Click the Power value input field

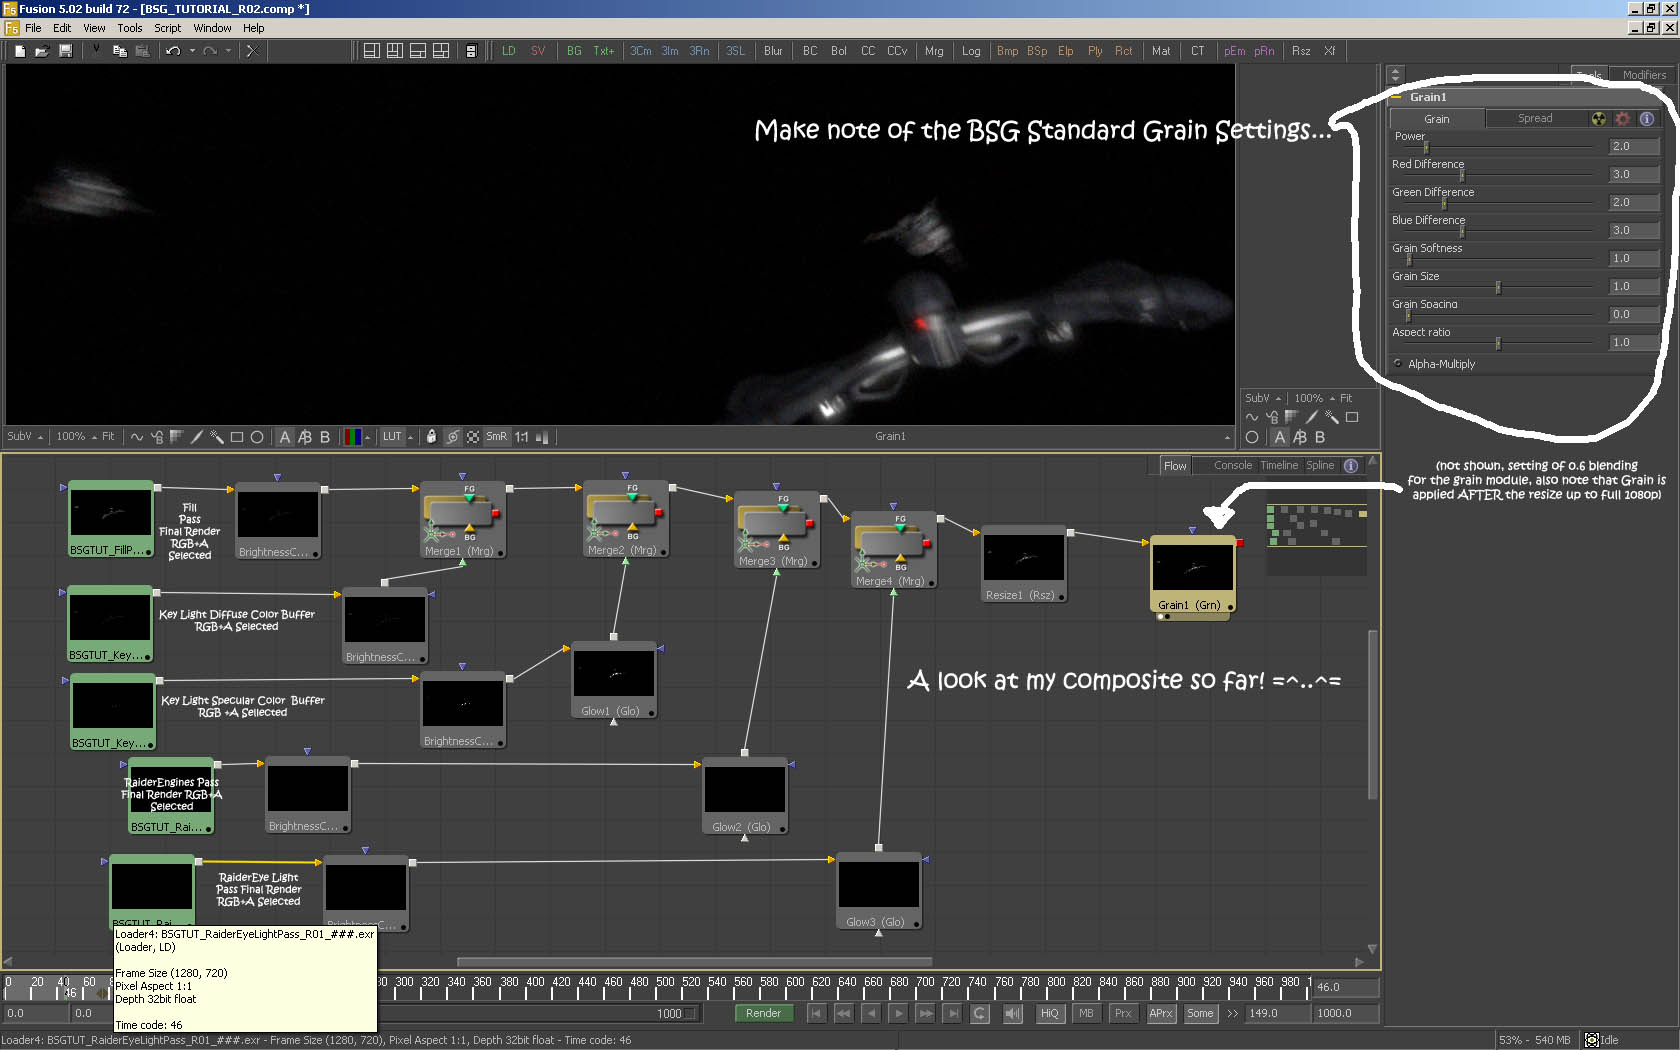pyautogui.click(x=1634, y=146)
